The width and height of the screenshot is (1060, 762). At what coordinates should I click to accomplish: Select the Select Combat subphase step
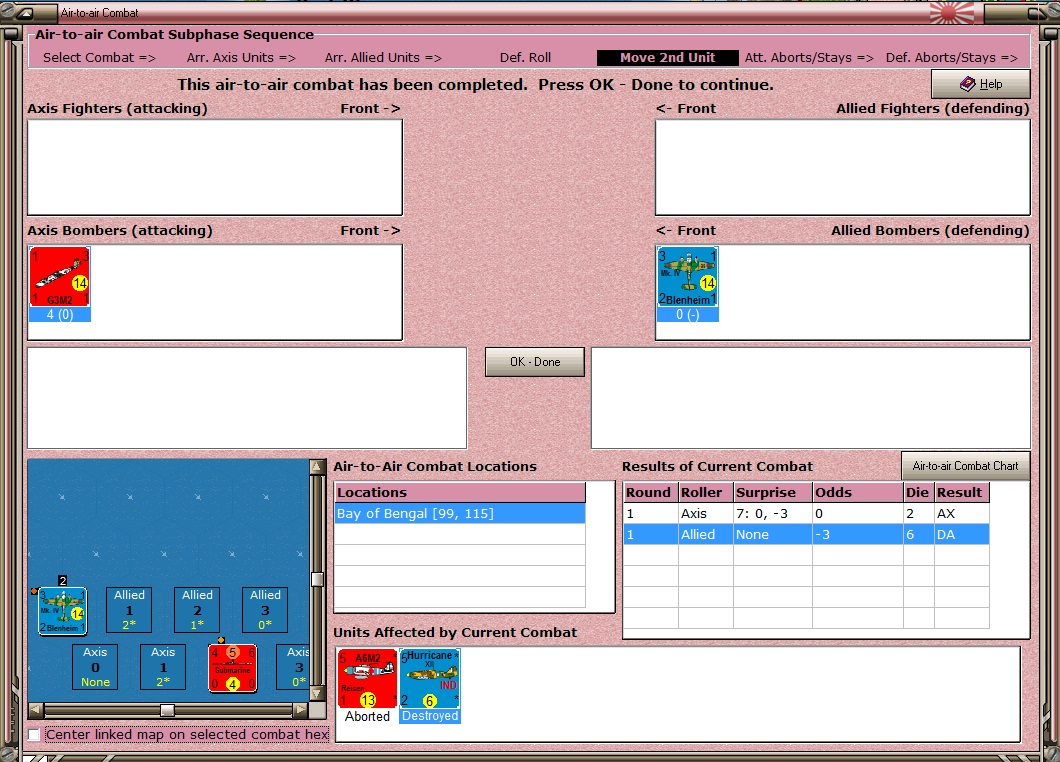(99, 57)
